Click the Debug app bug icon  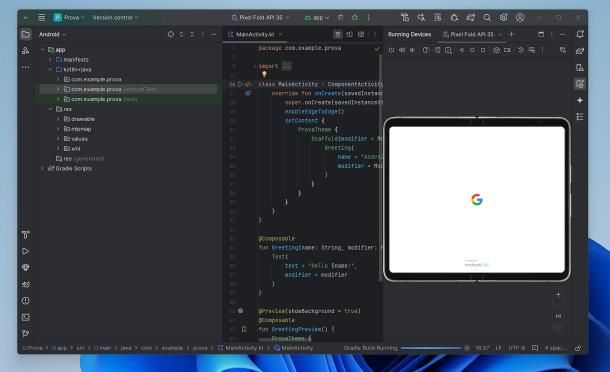pos(355,18)
